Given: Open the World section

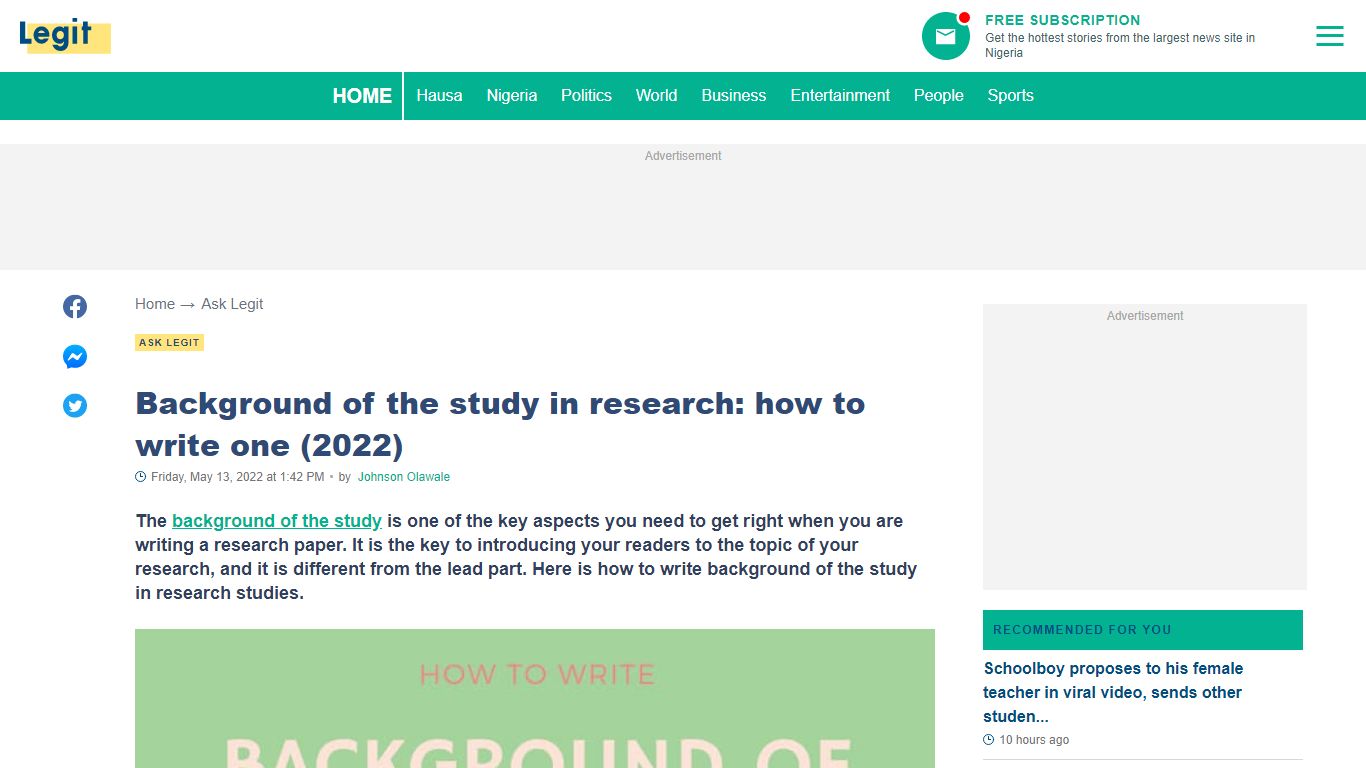Looking at the screenshot, I should (656, 96).
